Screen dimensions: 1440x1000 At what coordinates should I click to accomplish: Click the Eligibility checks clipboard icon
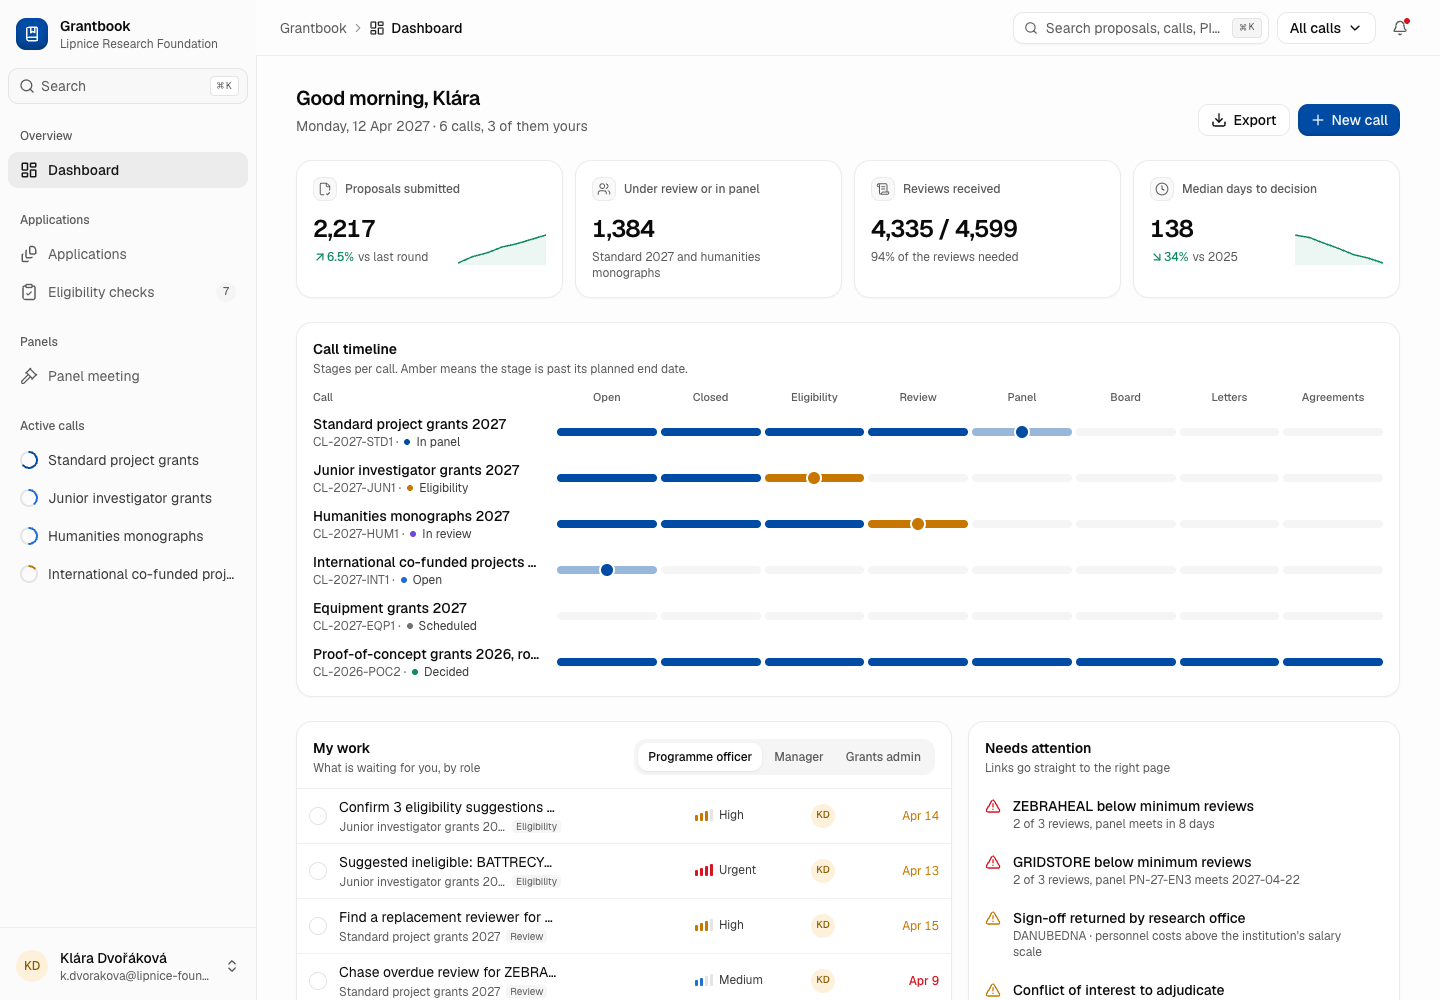tap(29, 292)
